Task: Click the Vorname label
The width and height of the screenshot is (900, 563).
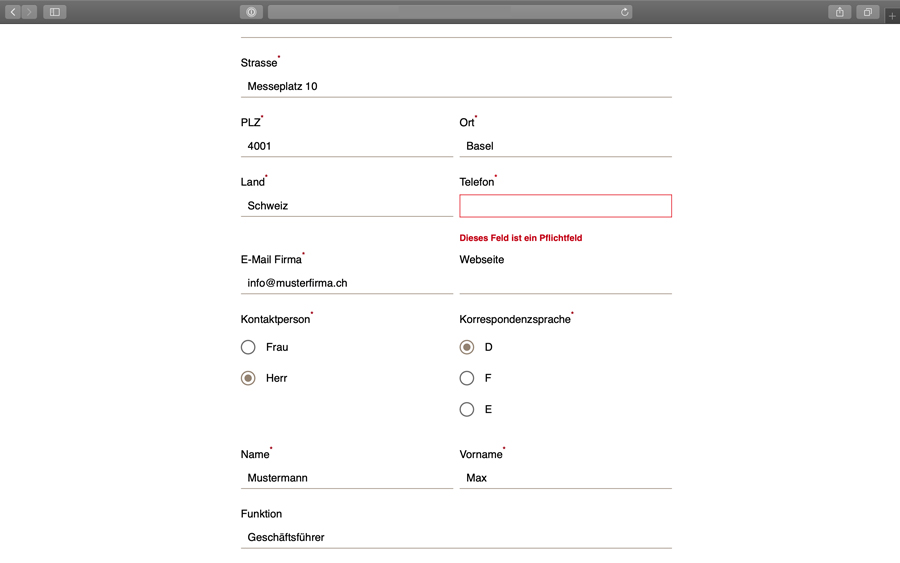Action: [481, 455]
